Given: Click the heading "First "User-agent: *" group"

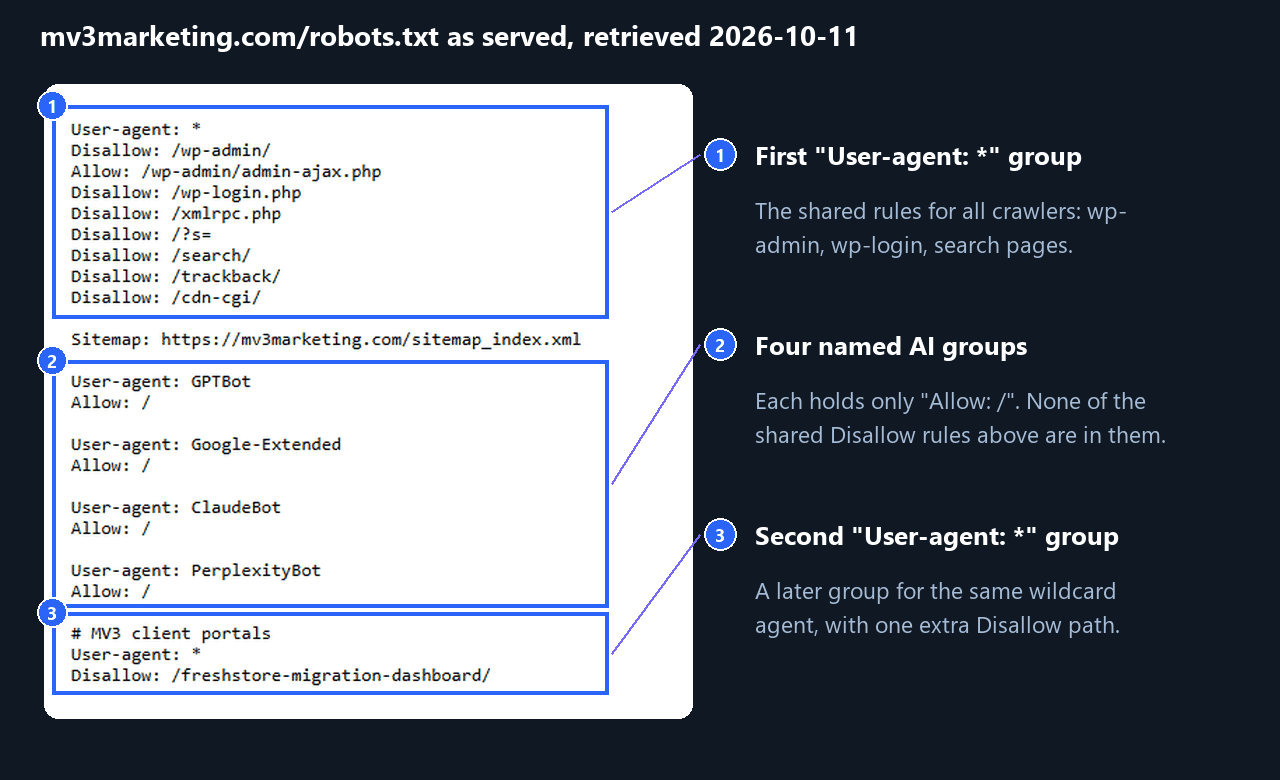Looking at the screenshot, I should [x=918, y=157].
